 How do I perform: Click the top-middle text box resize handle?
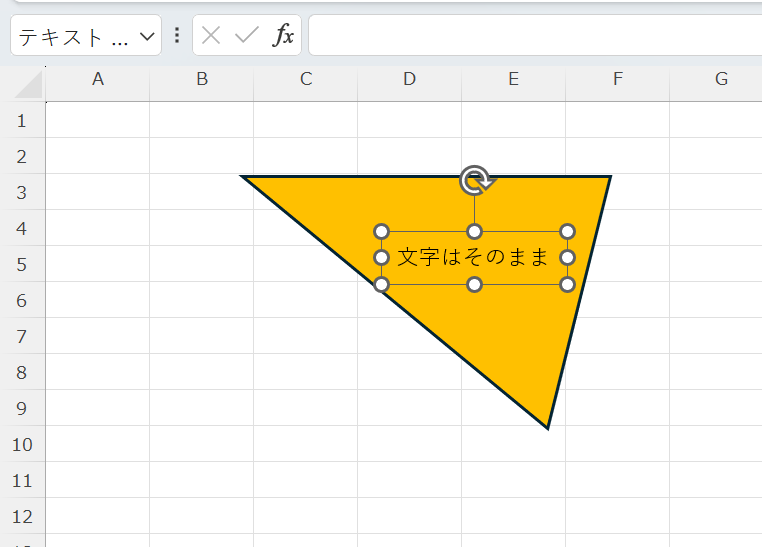(x=475, y=232)
